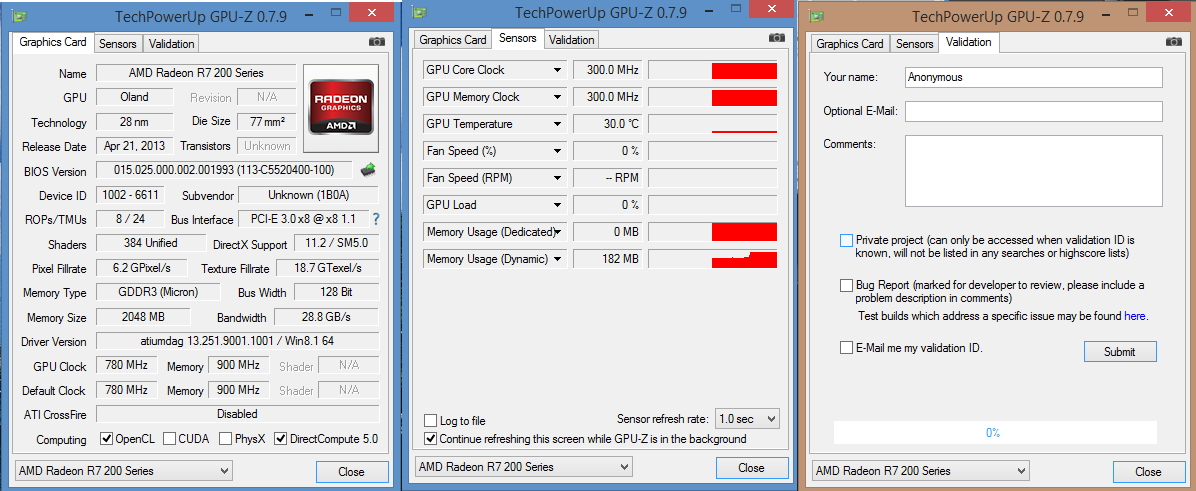Uncheck Continue refreshing in background checkbox
The width and height of the screenshot is (1196, 491).
[431, 438]
